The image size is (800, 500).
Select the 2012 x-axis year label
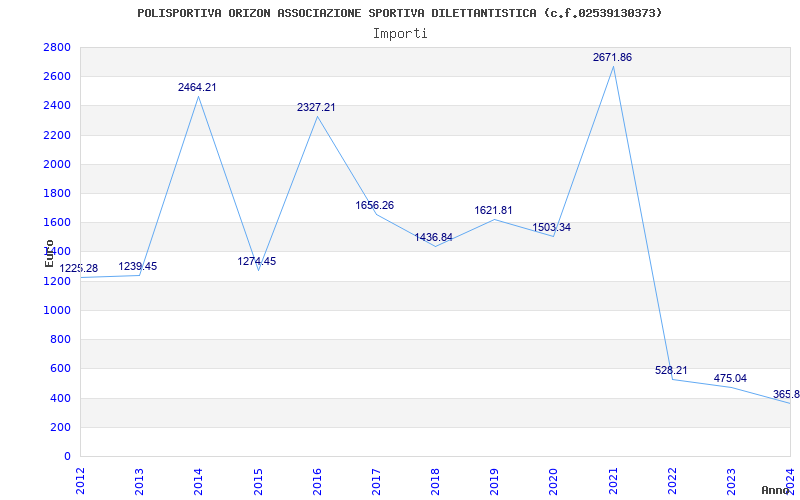pos(81,481)
